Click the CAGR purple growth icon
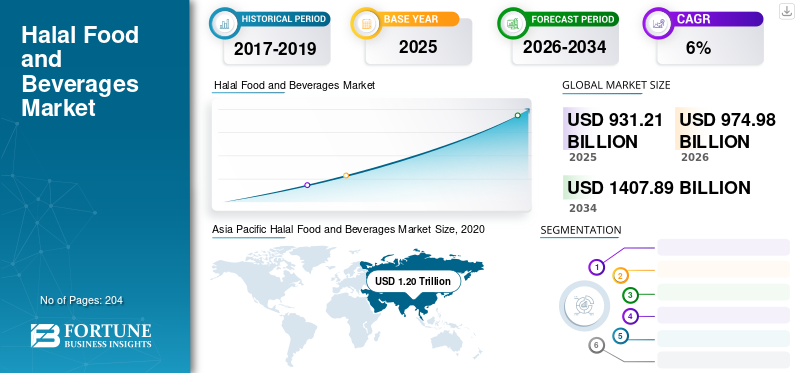The width and height of the screenshot is (800, 373). [x=658, y=23]
